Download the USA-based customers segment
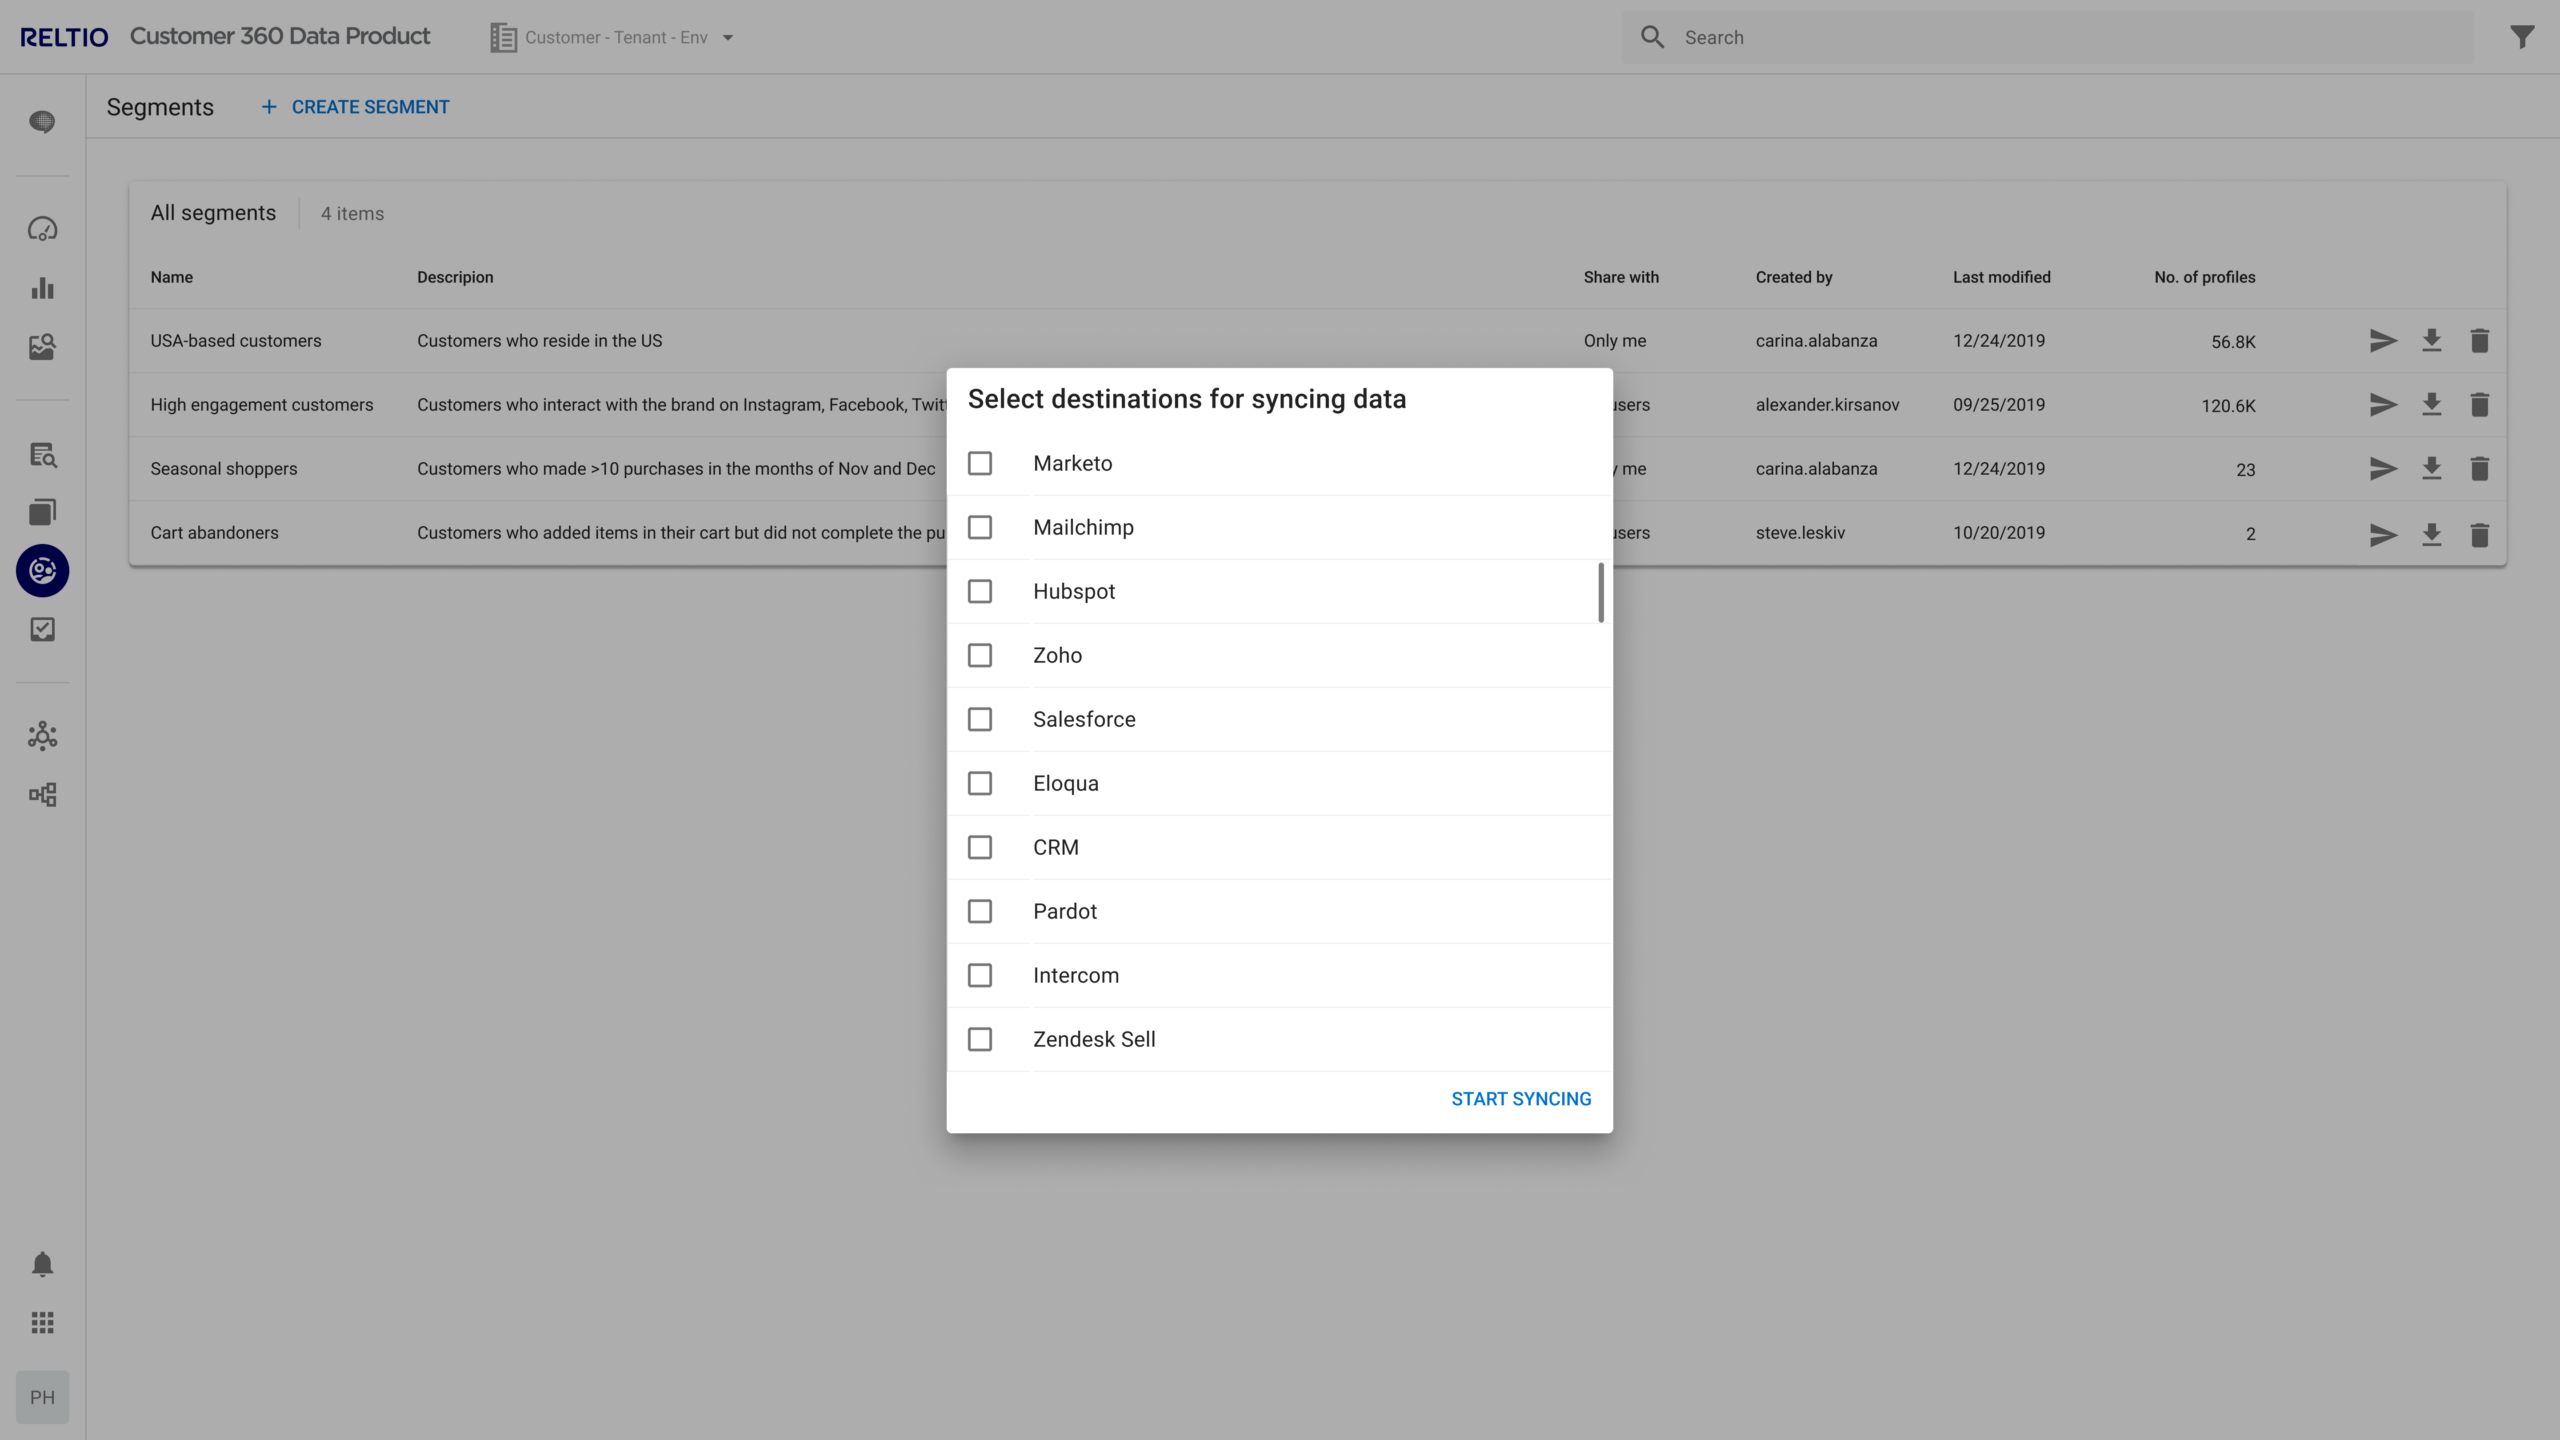 pos(2432,341)
